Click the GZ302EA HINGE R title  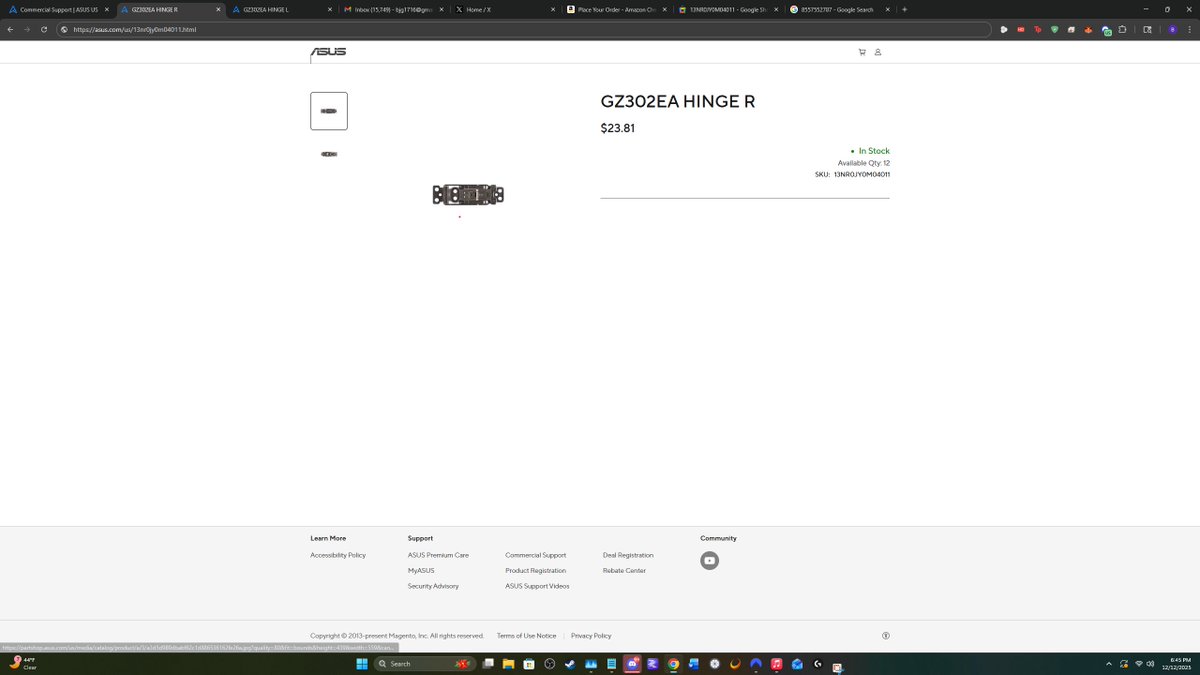[x=678, y=102]
